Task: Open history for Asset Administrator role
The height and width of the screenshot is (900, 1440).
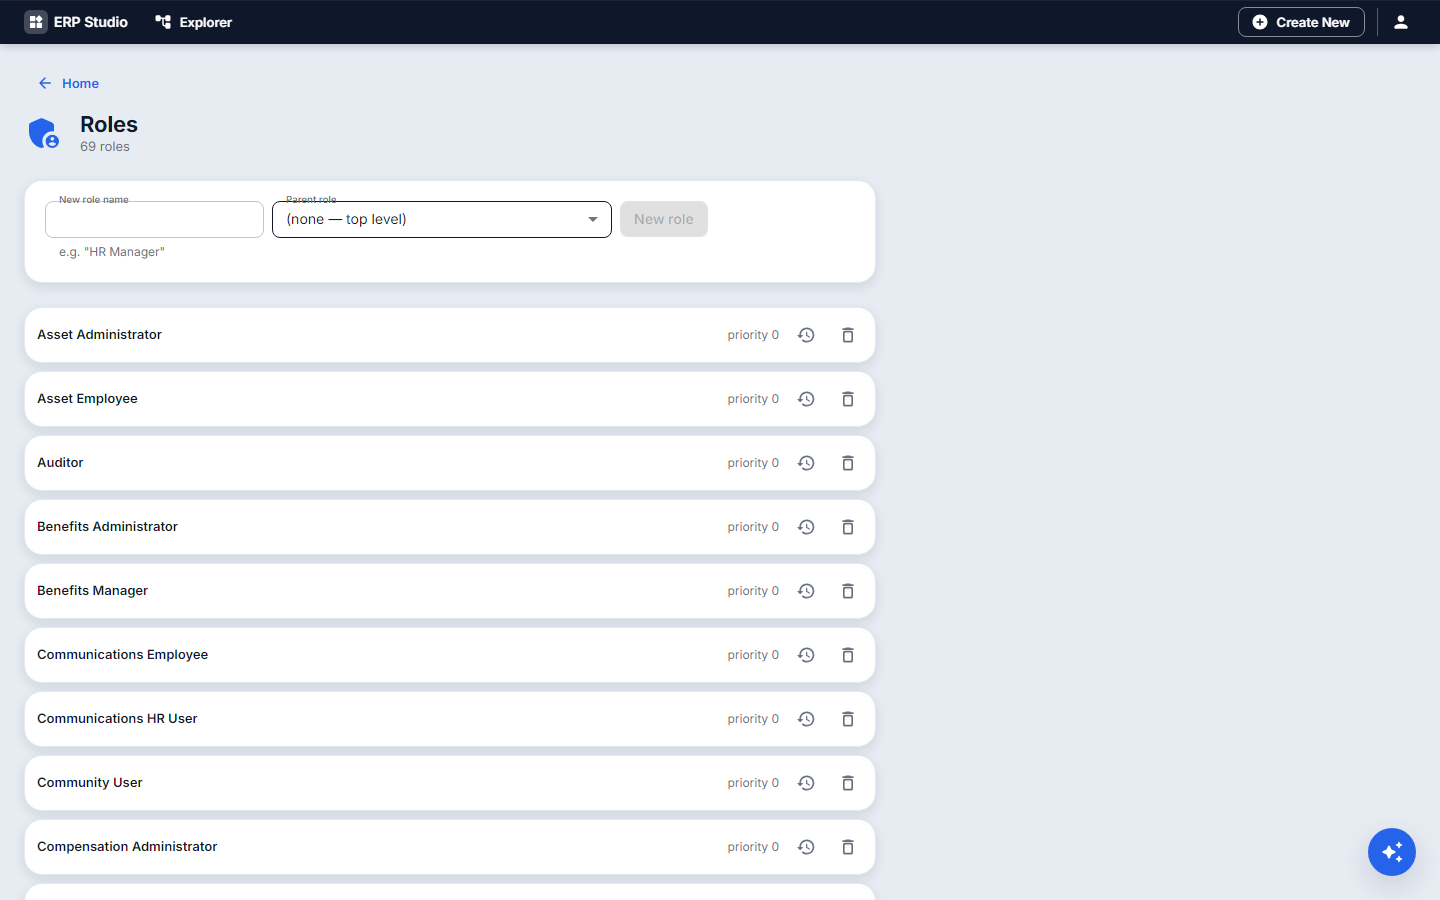Action: pyautogui.click(x=806, y=335)
